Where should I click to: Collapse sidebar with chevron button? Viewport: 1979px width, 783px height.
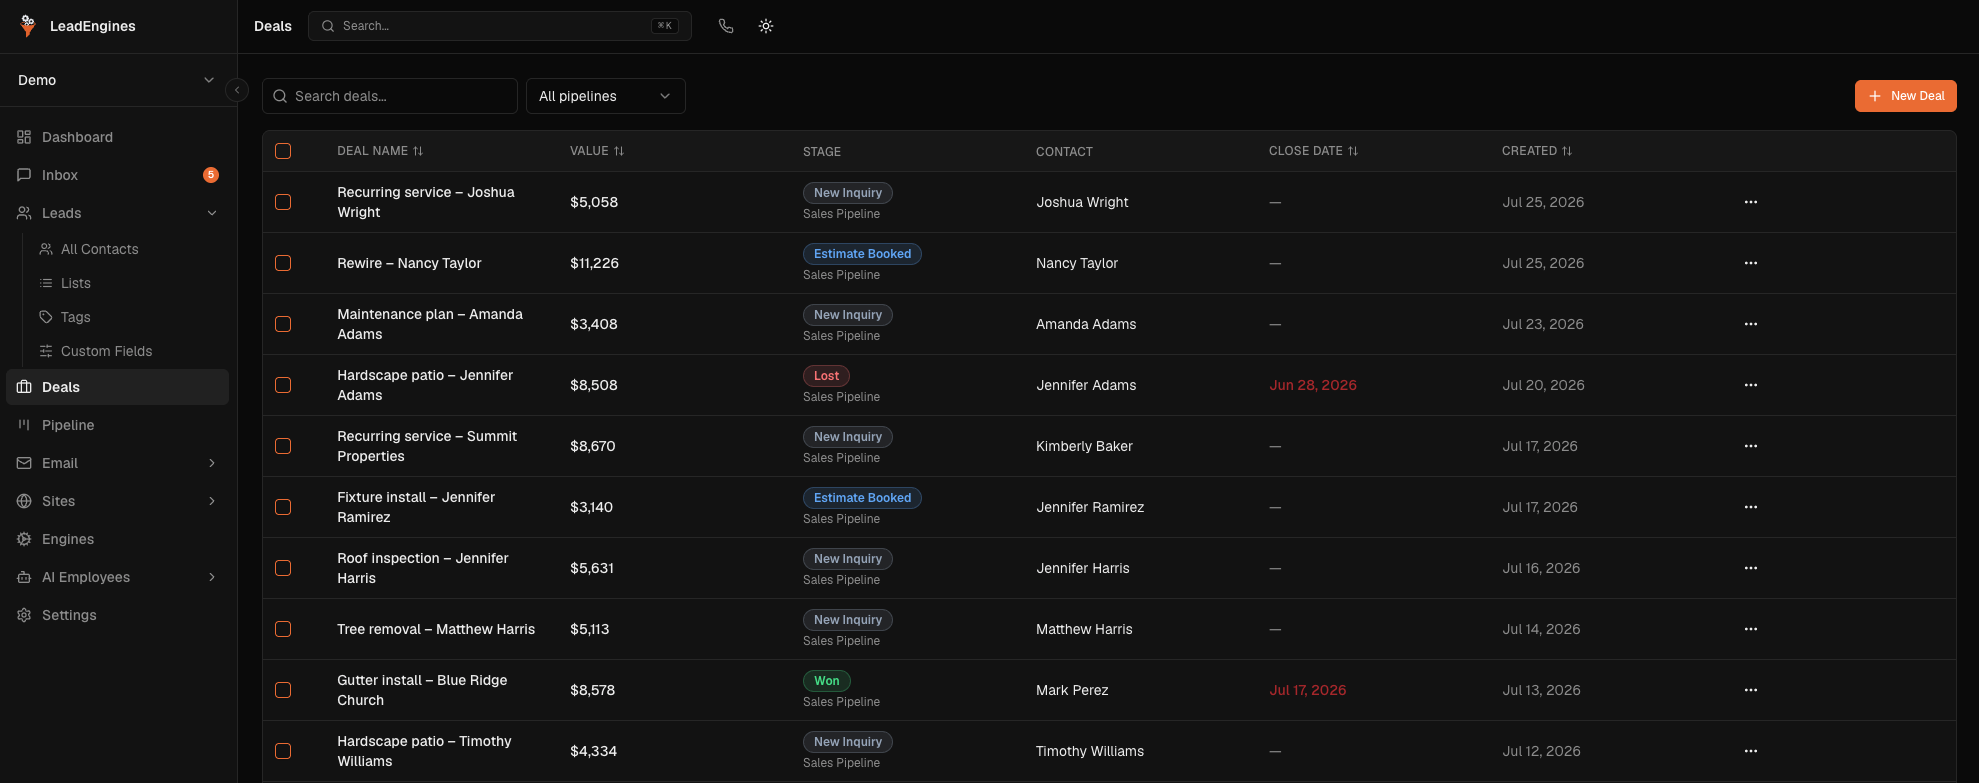click(237, 90)
